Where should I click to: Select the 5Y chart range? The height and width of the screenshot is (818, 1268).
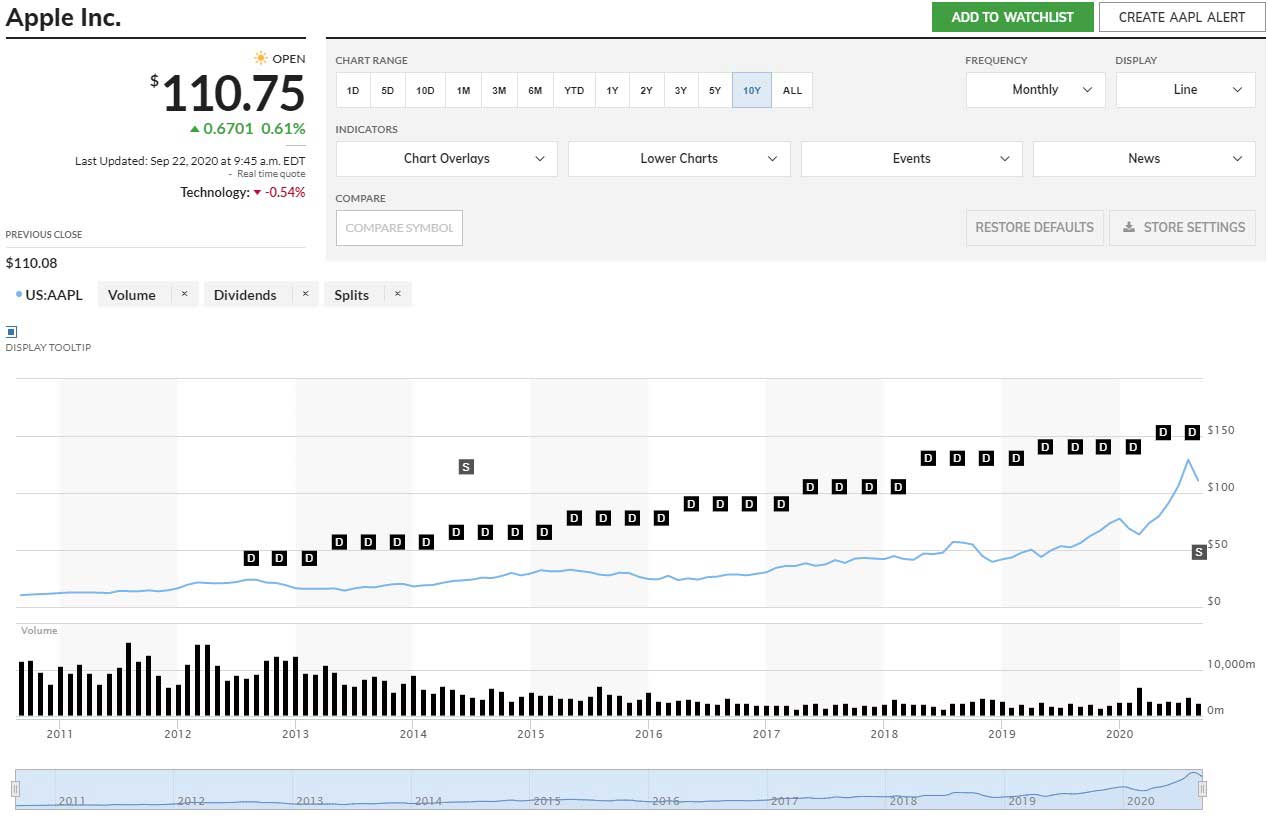715,90
